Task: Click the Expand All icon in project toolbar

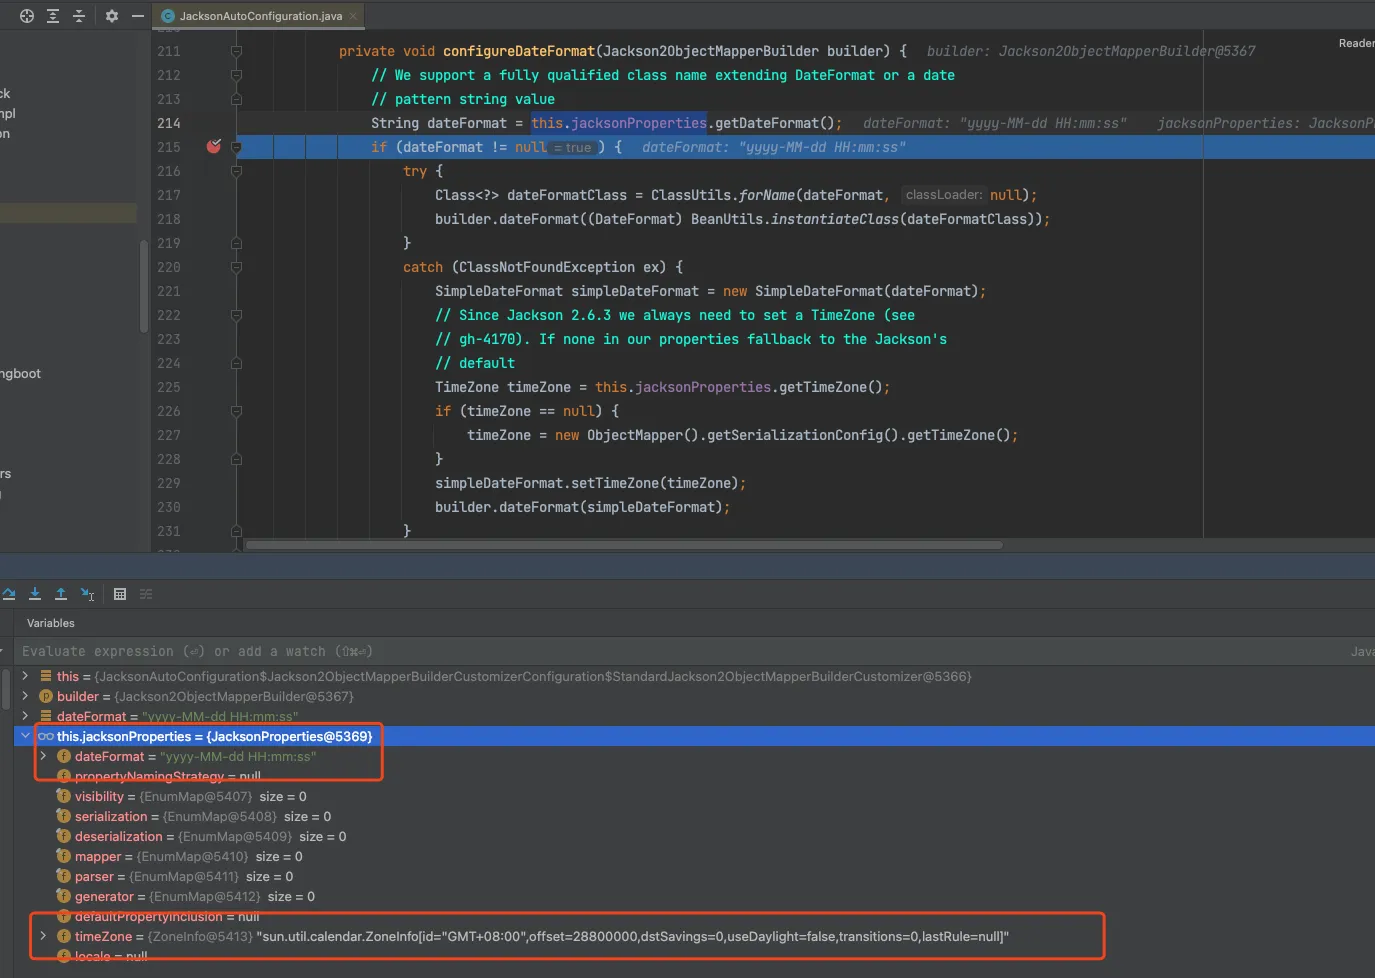Action: [53, 16]
